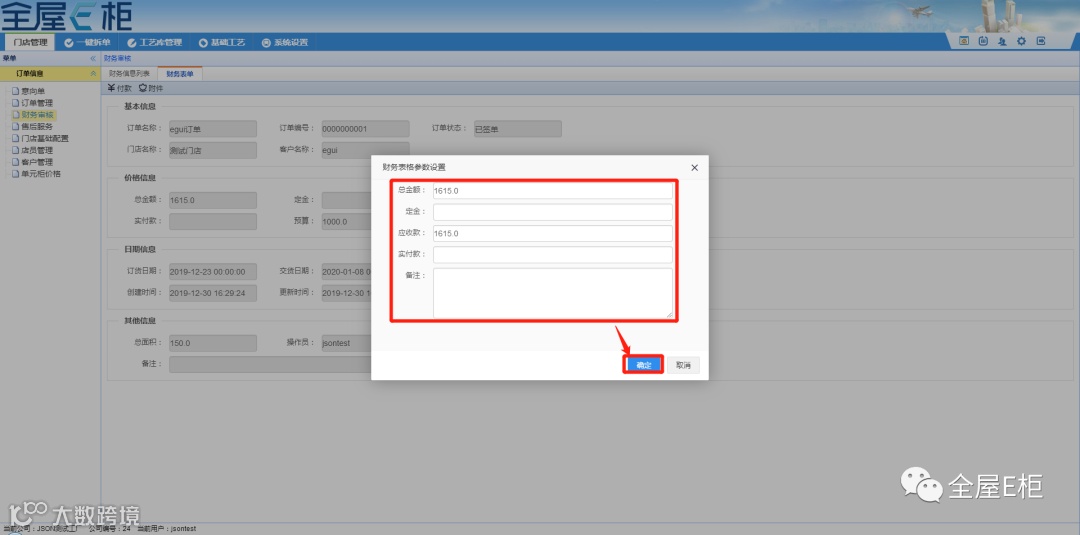Click the 总面积 field 150.0

pyautogui.click(x=213, y=343)
